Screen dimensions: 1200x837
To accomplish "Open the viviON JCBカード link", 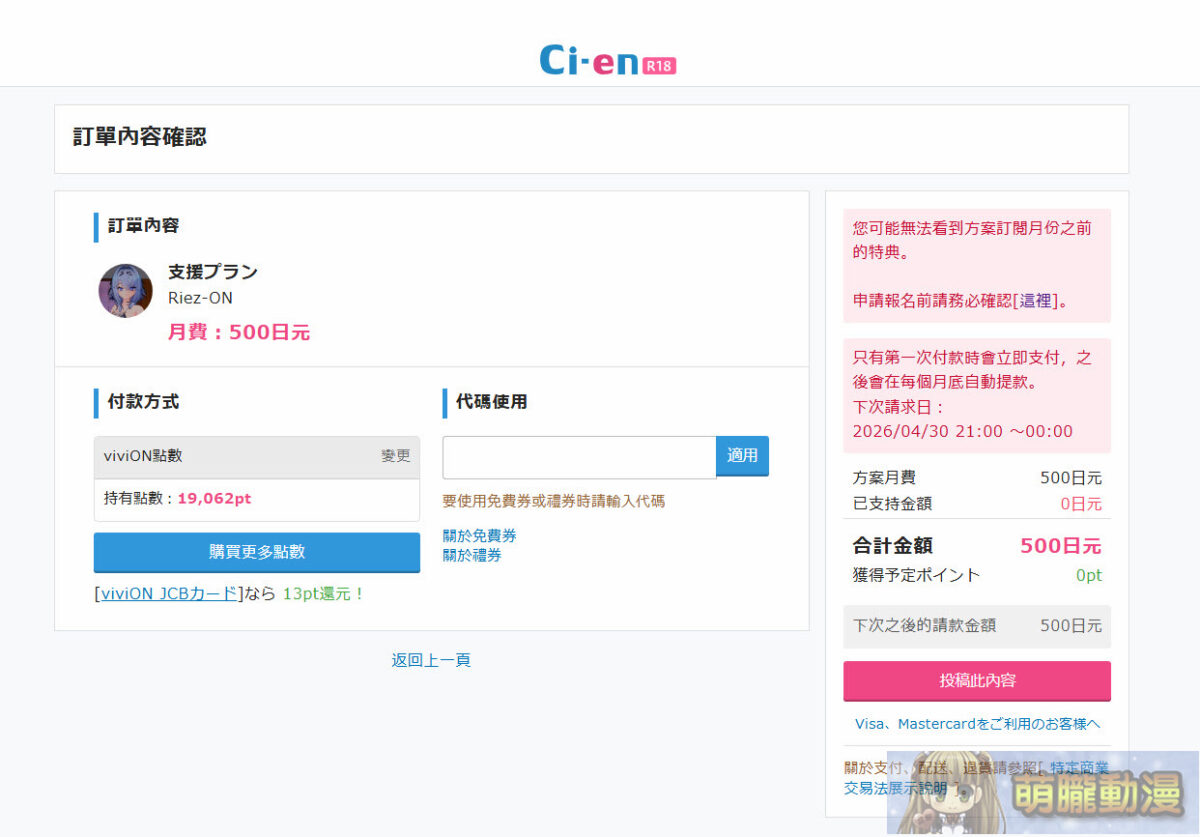I will (x=169, y=593).
